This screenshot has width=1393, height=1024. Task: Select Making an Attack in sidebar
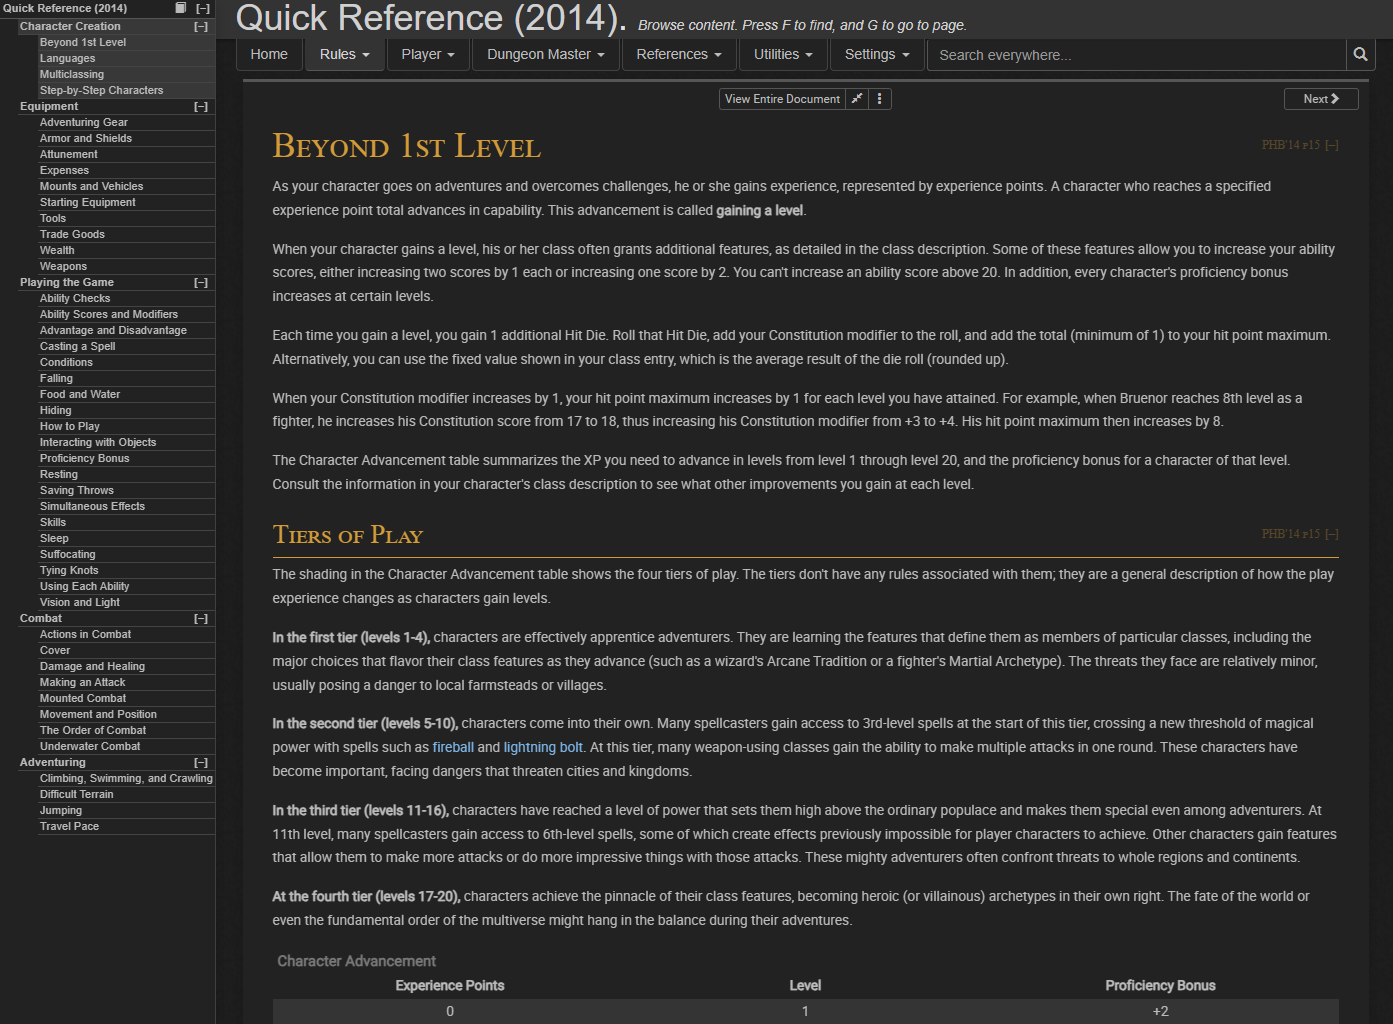pos(127,683)
